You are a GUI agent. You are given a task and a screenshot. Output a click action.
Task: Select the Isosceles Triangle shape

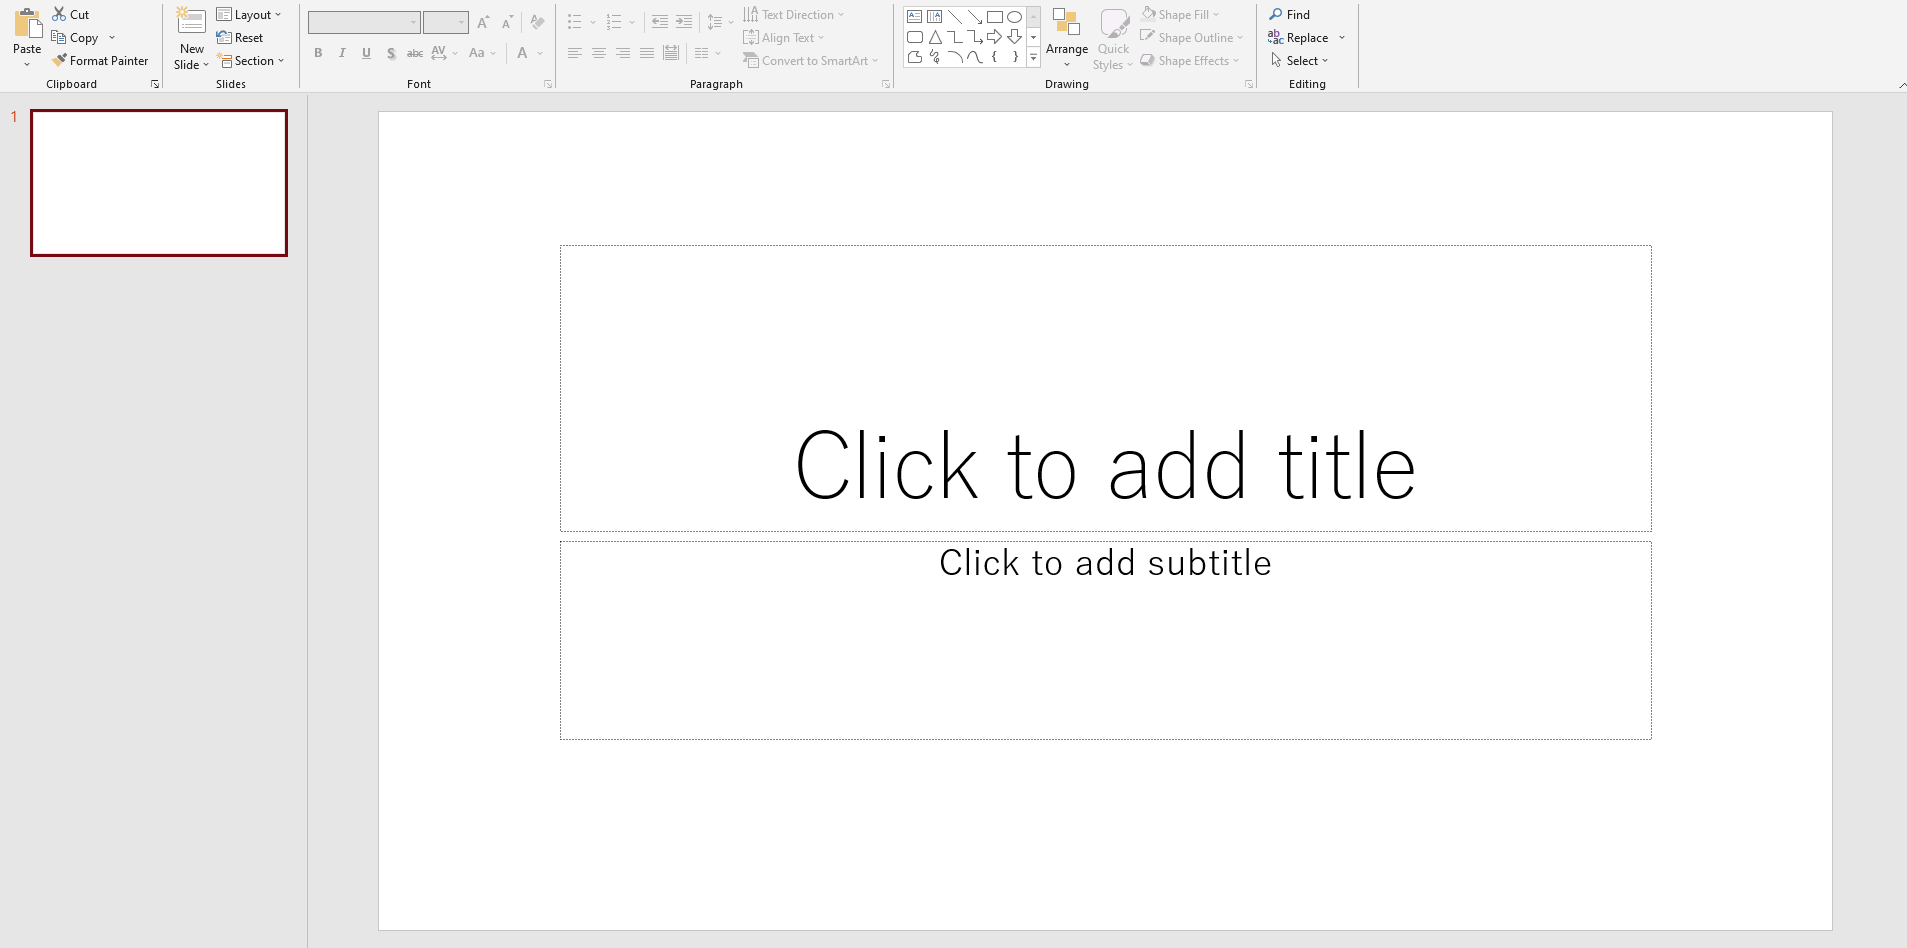(x=934, y=37)
